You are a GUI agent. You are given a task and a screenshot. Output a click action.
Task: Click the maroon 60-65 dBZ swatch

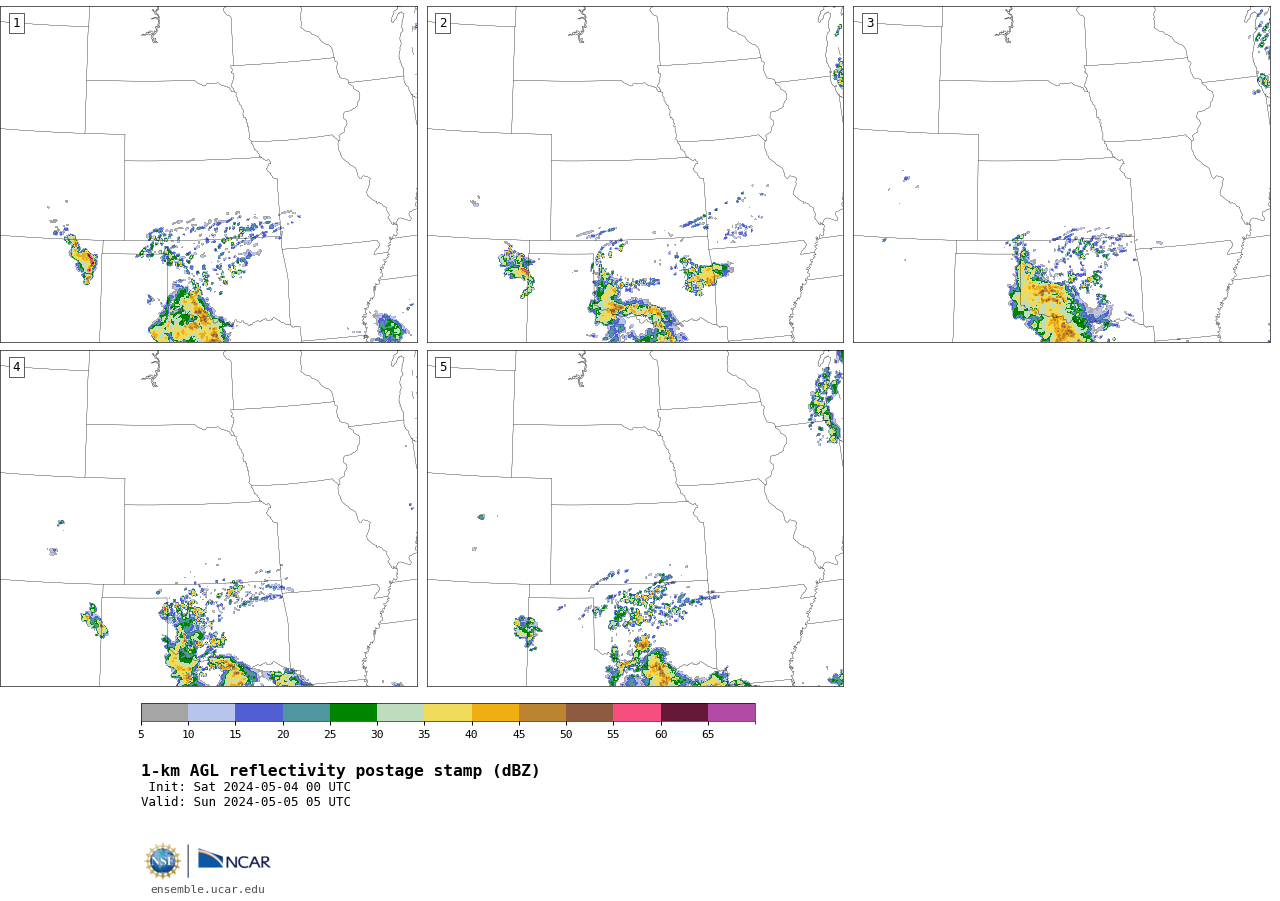pyautogui.click(x=684, y=713)
